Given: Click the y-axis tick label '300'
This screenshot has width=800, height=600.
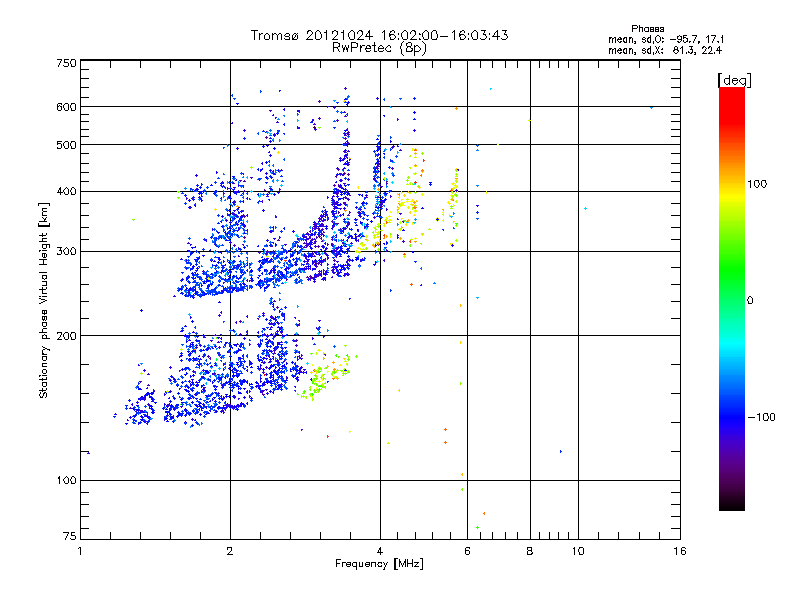Looking at the screenshot, I should (x=66, y=252).
